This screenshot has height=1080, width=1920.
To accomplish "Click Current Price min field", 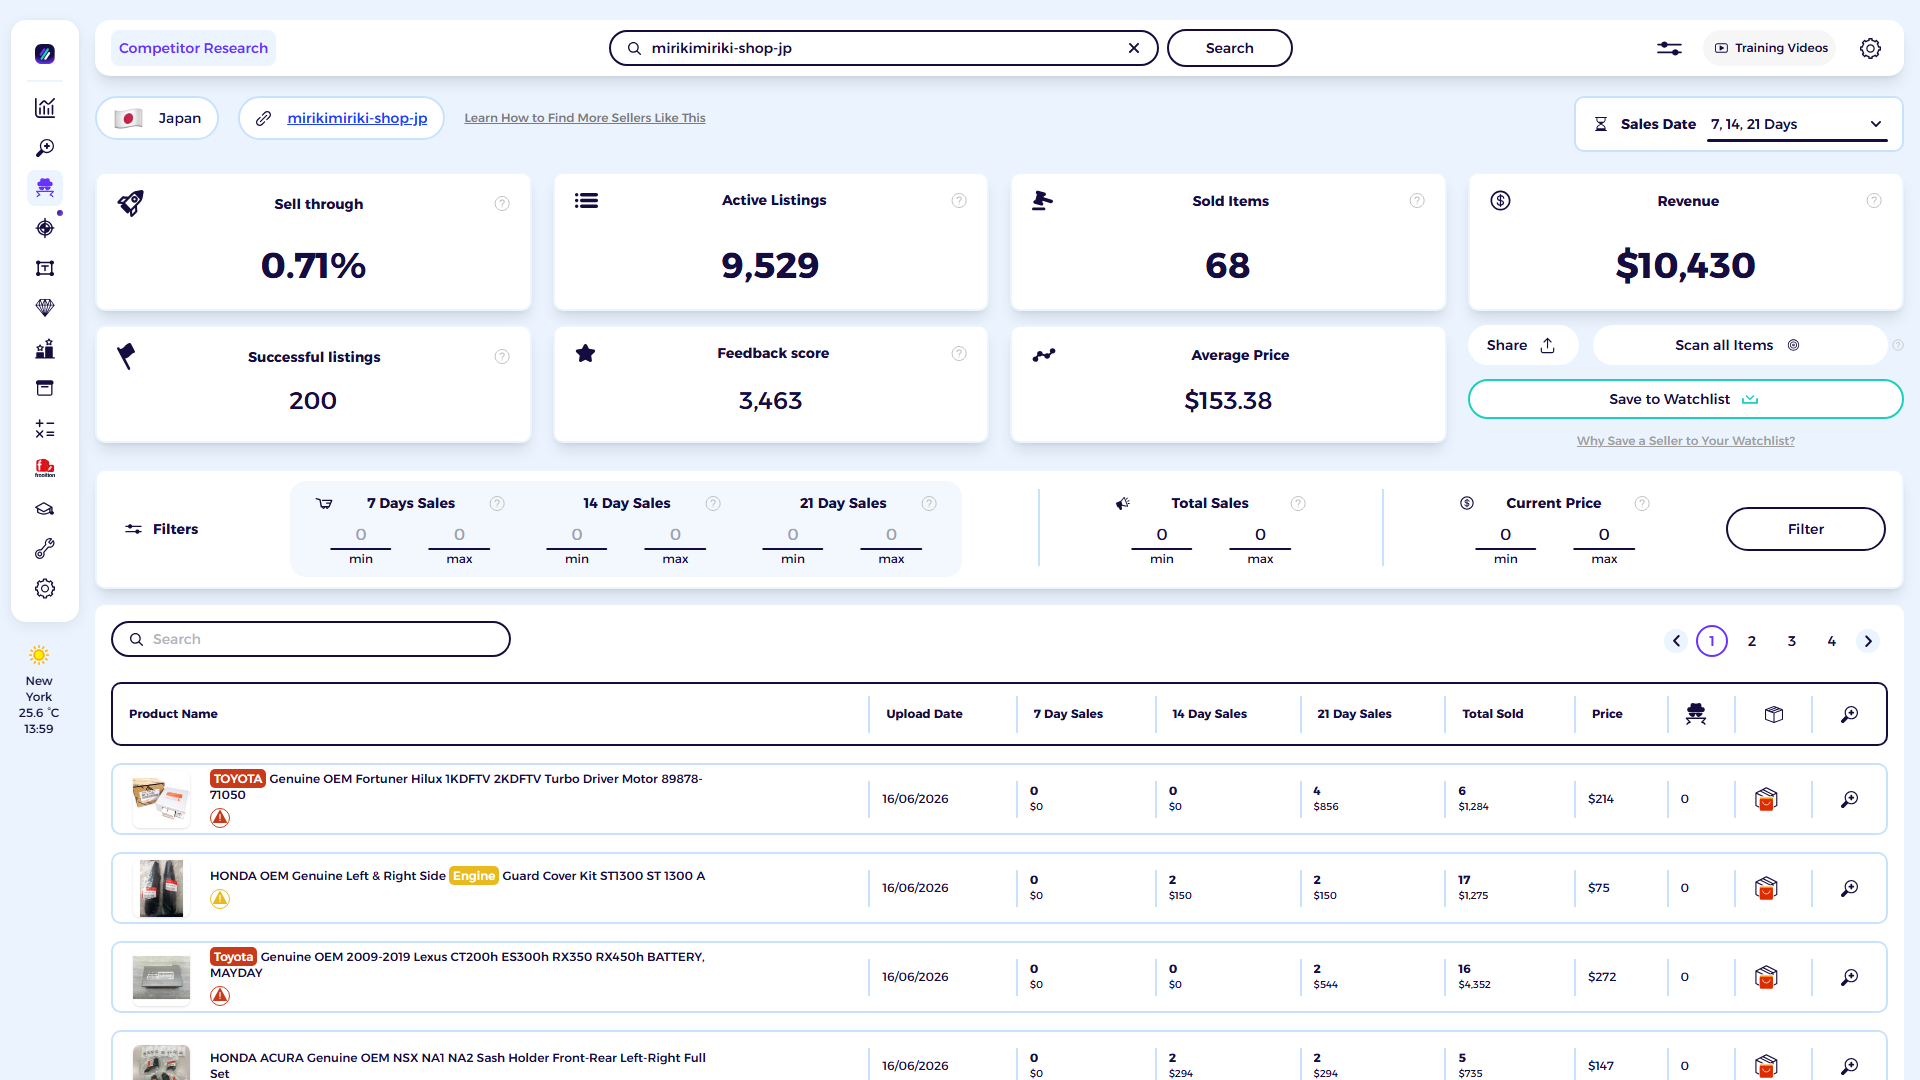I will [1506, 535].
